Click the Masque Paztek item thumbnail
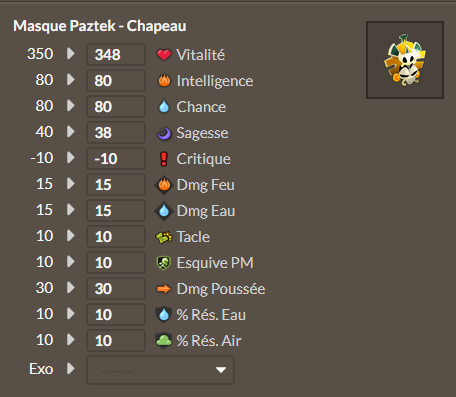The height and width of the screenshot is (397, 456). (x=405, y=60)
